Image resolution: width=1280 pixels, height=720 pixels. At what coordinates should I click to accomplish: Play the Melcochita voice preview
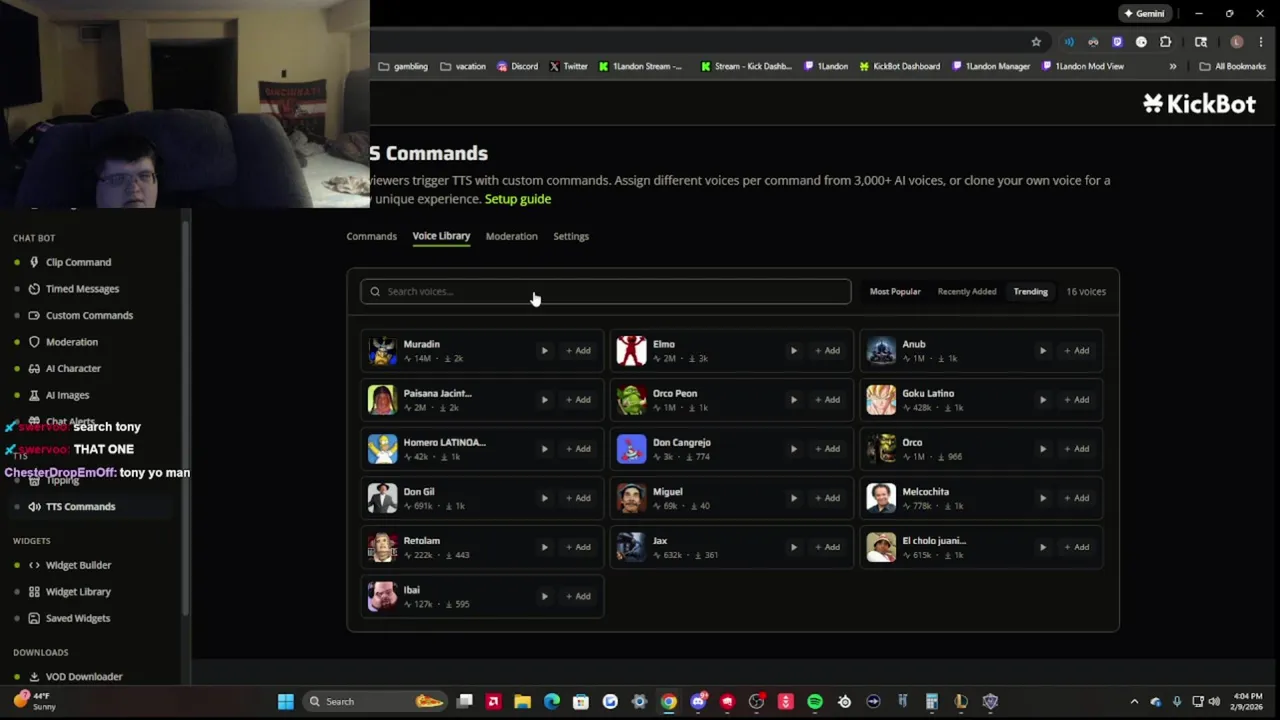click(x=1042, y=498)
